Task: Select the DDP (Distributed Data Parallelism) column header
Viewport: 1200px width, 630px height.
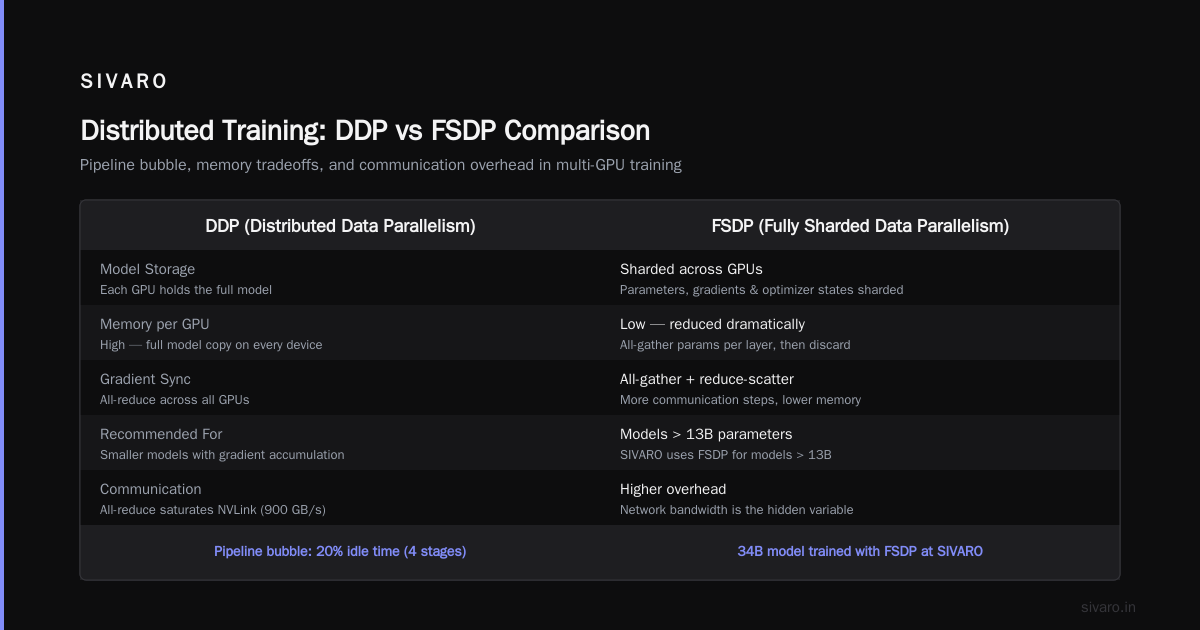Action: (340, 226)
